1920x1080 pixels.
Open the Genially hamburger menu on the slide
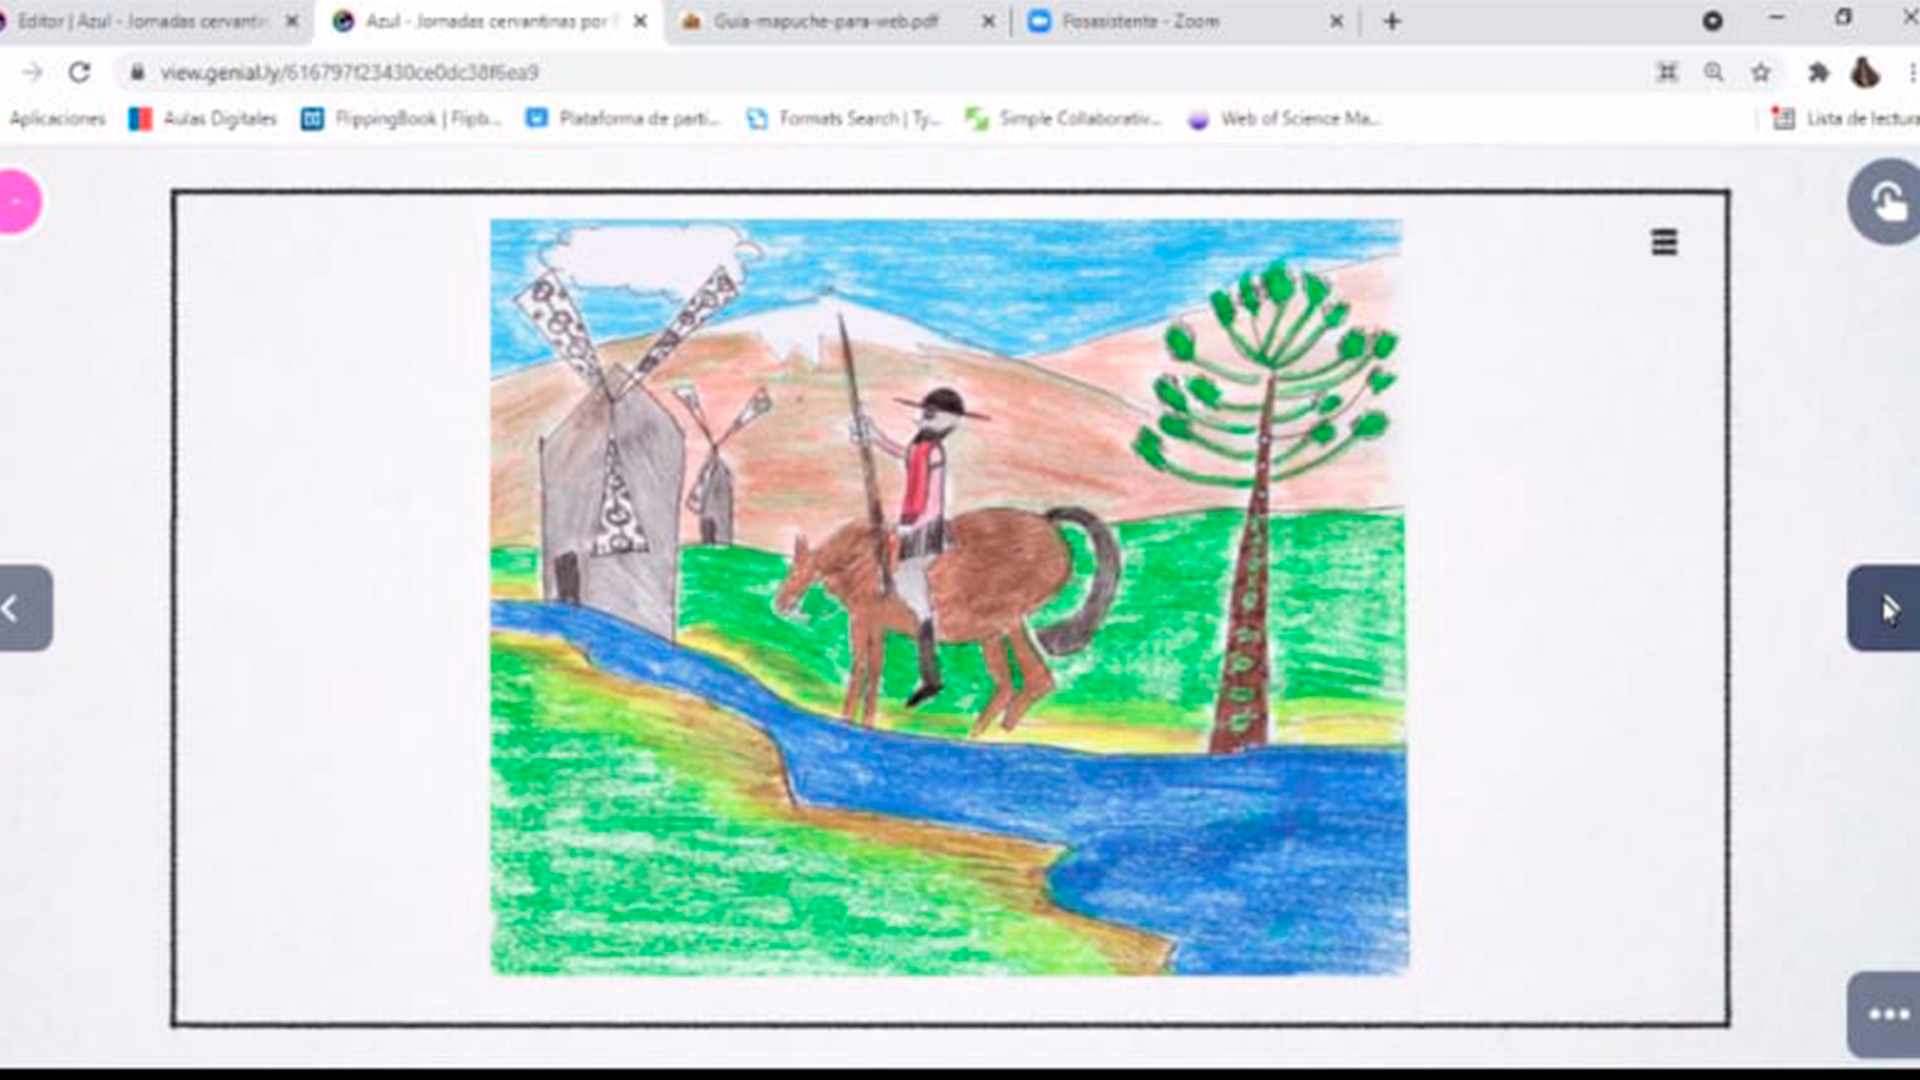pyautogui.click(x=1664, y=242)
